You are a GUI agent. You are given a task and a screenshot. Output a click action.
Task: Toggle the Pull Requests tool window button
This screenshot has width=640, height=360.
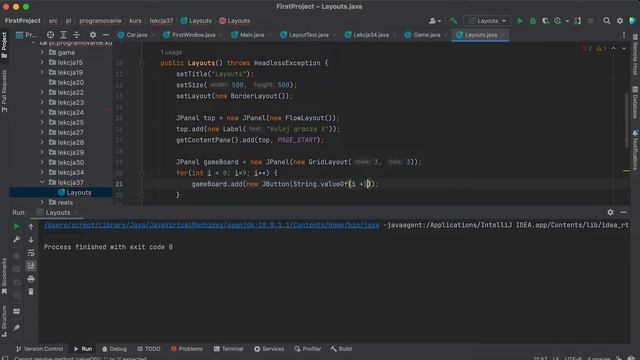coord(4,91)
